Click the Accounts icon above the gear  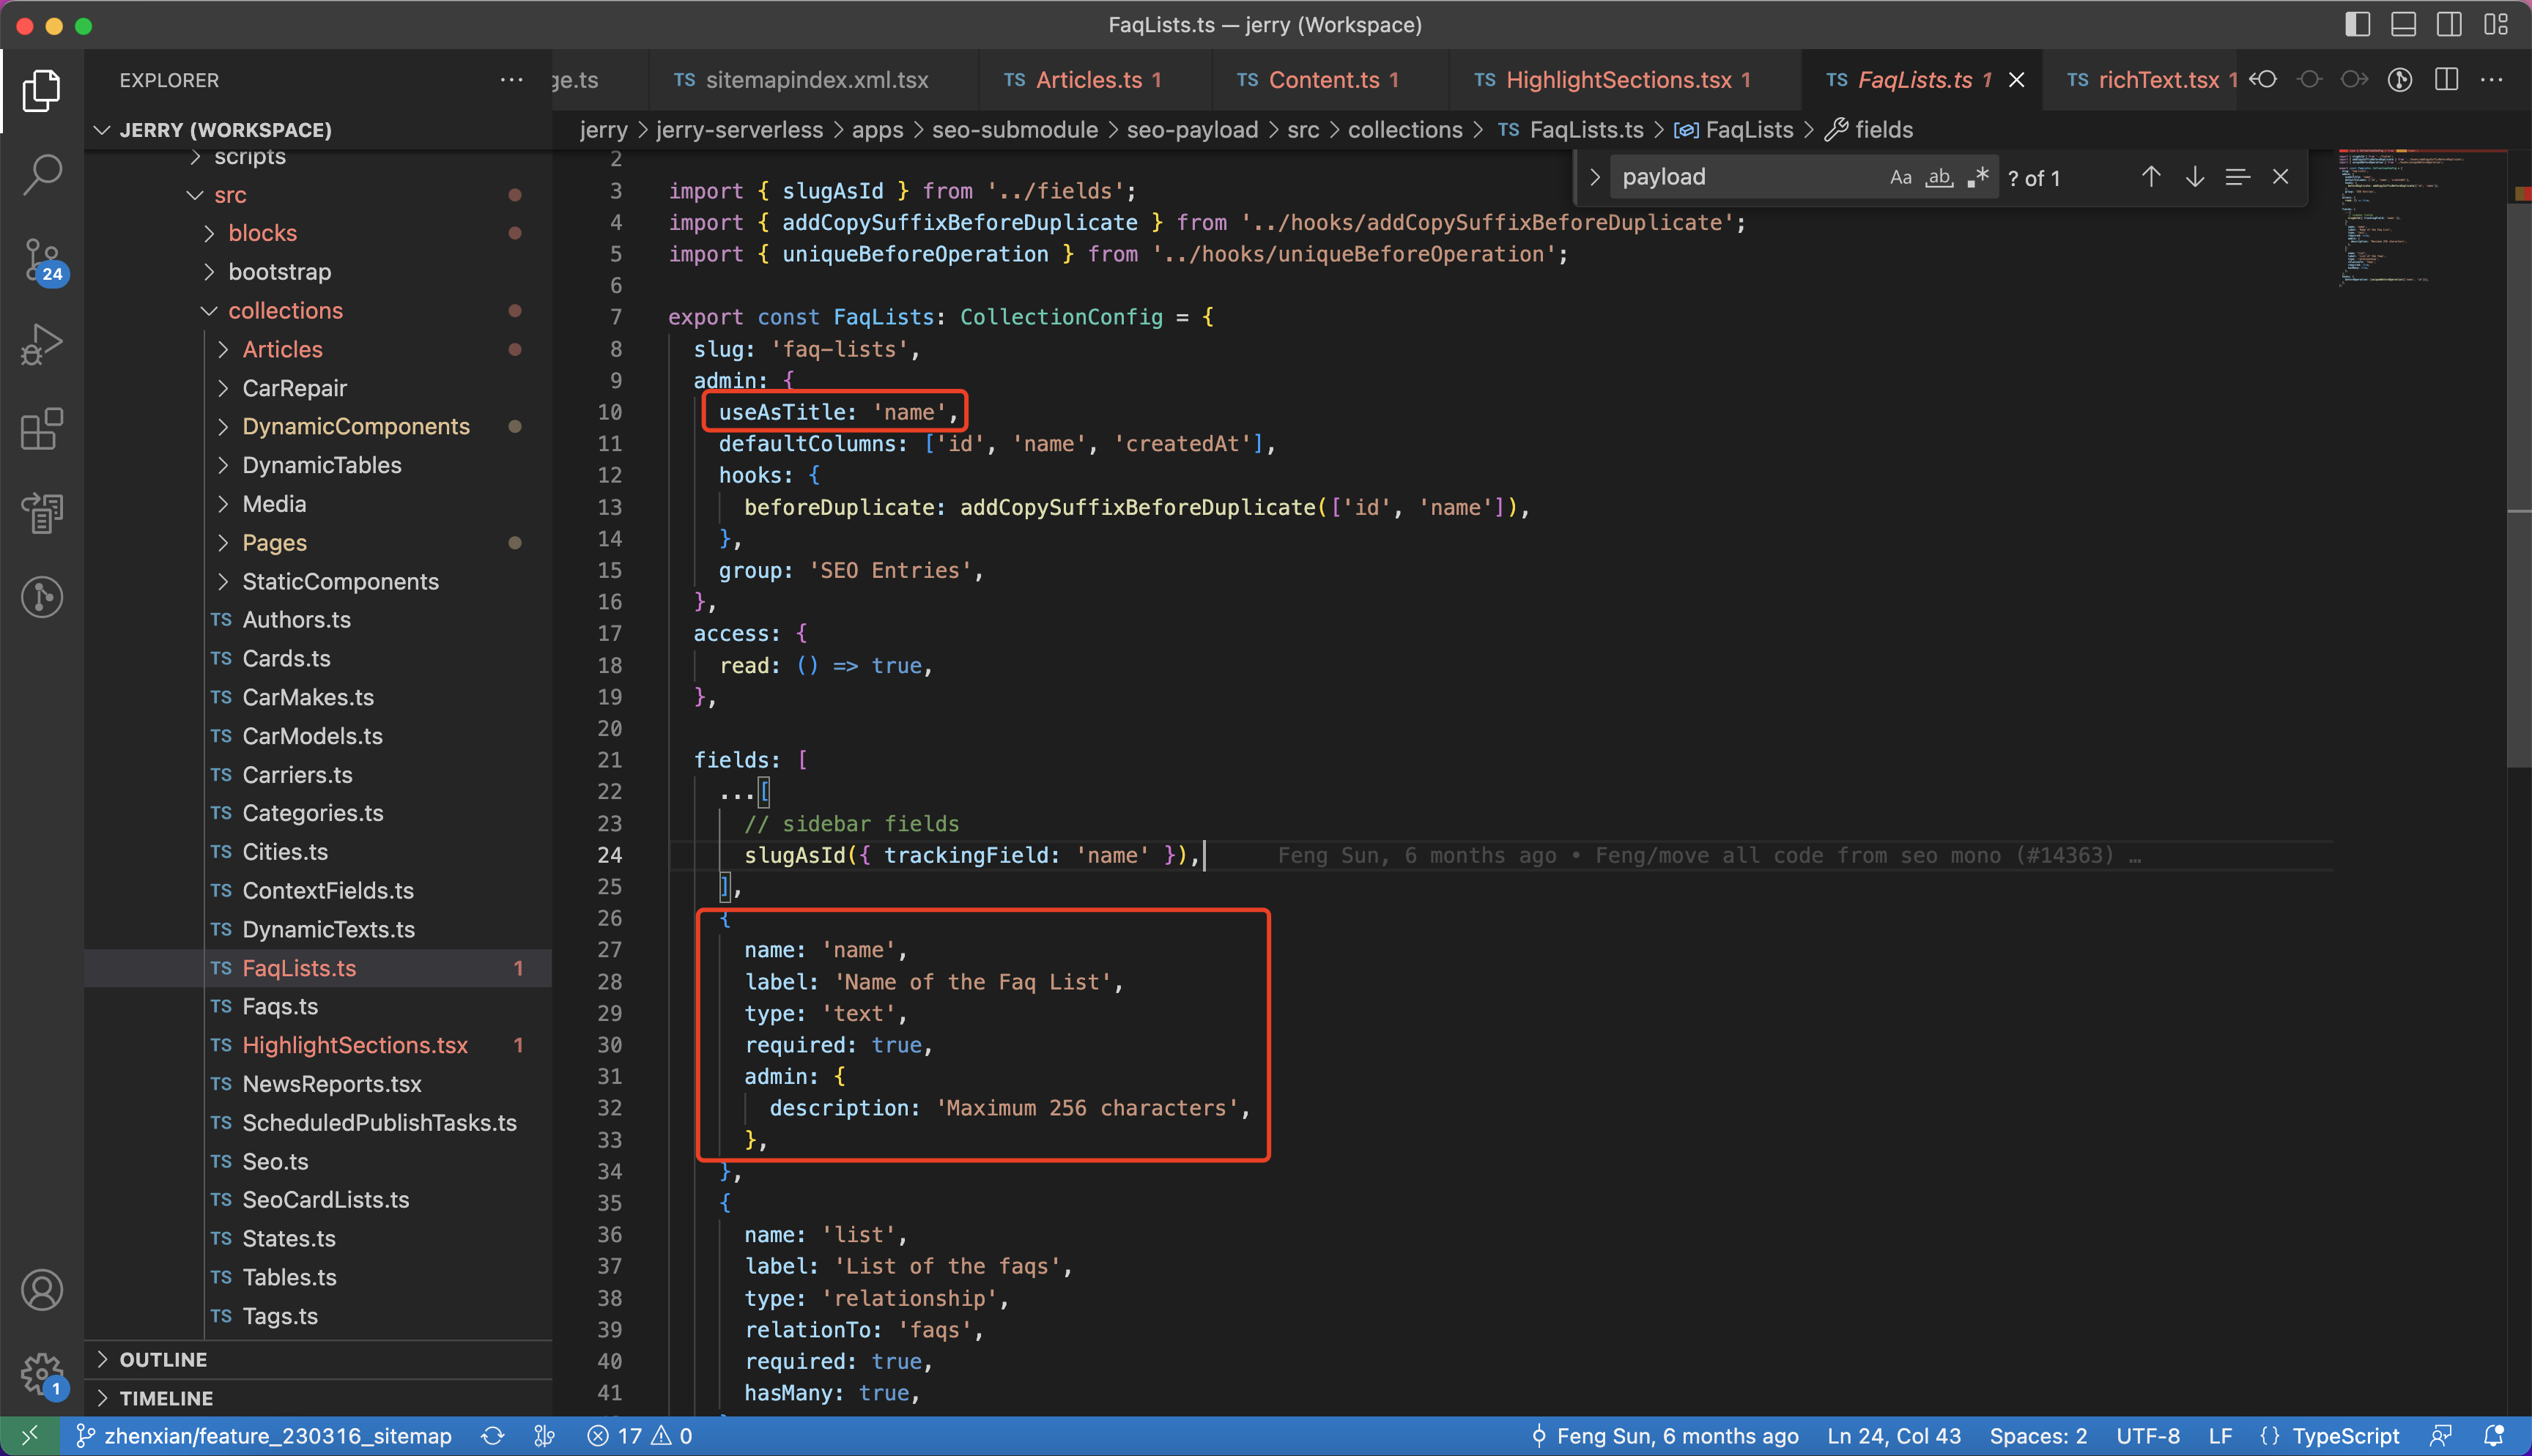(x=42, y=1290)
